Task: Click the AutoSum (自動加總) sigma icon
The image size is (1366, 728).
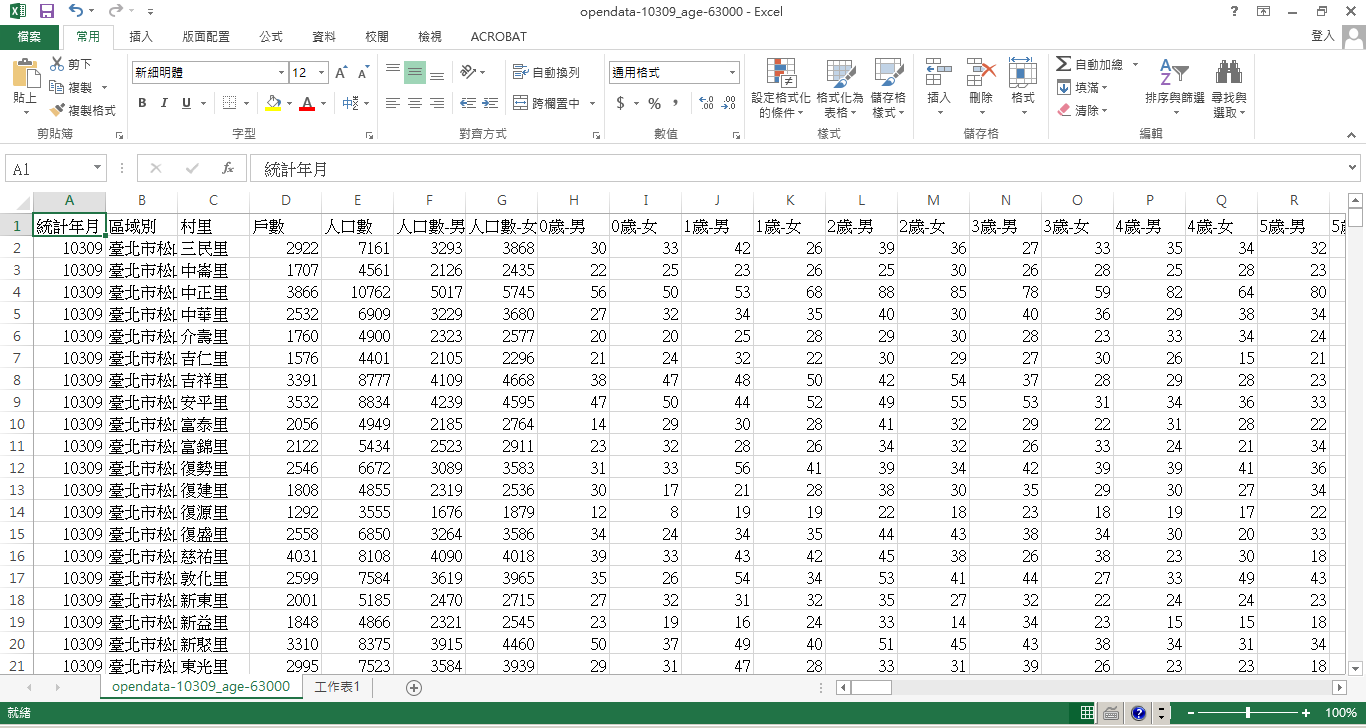Action: click(1064, 65)
